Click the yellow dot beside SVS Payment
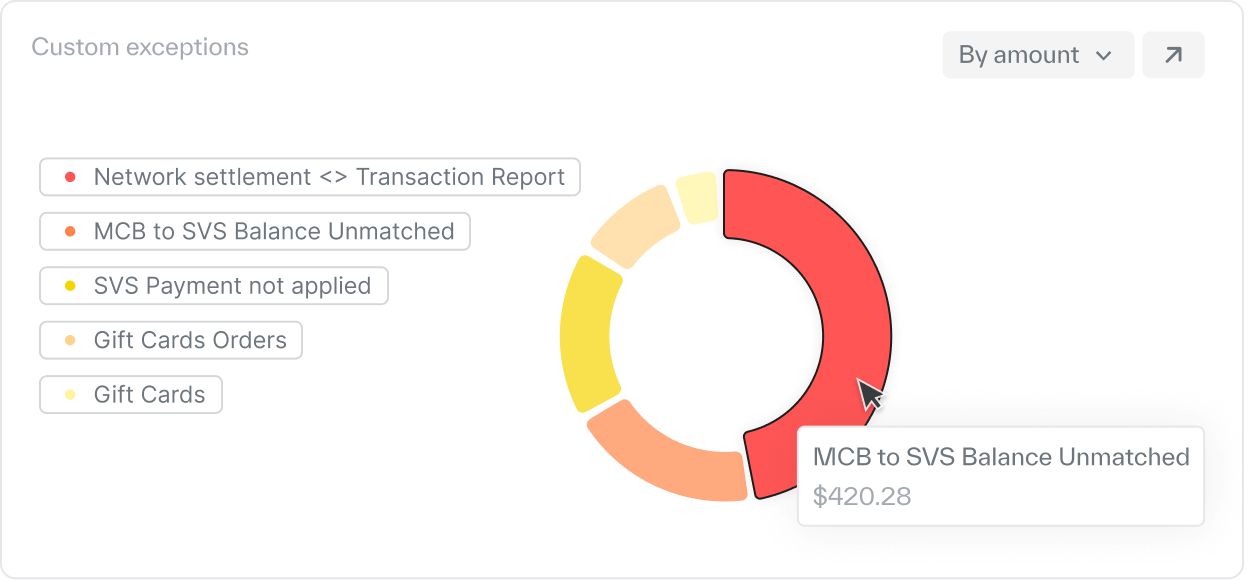This screenshot has height=580, width=1252. click(x=70, y=286)
